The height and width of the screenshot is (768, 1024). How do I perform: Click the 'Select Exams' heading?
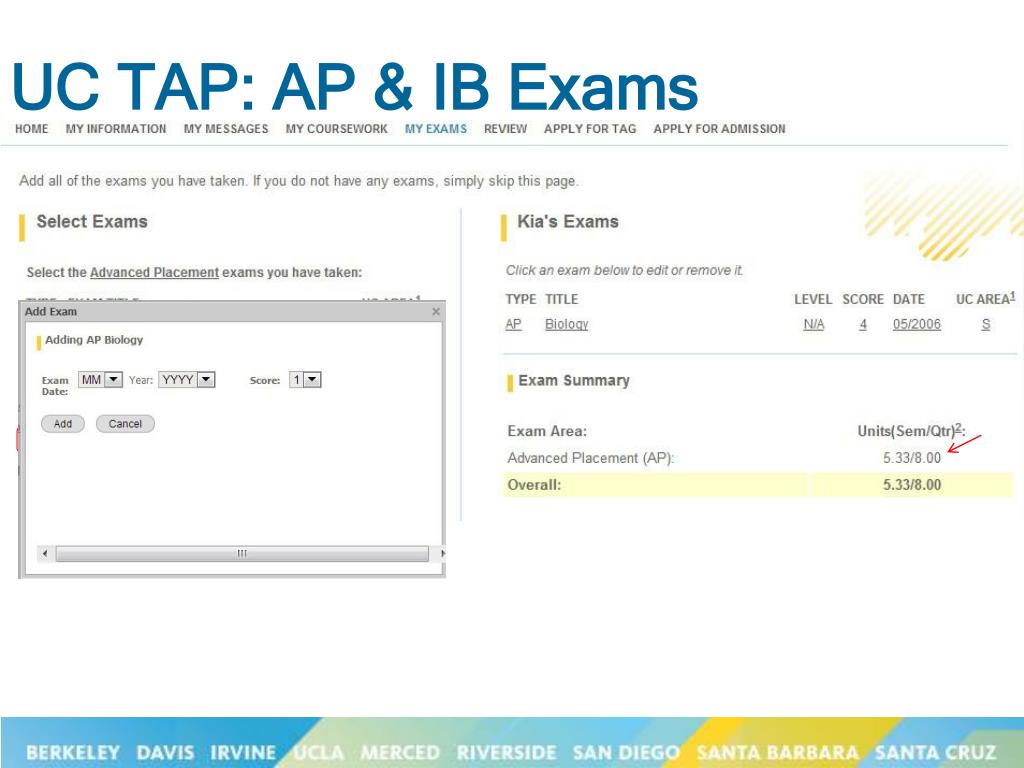(x=92, y=221)
